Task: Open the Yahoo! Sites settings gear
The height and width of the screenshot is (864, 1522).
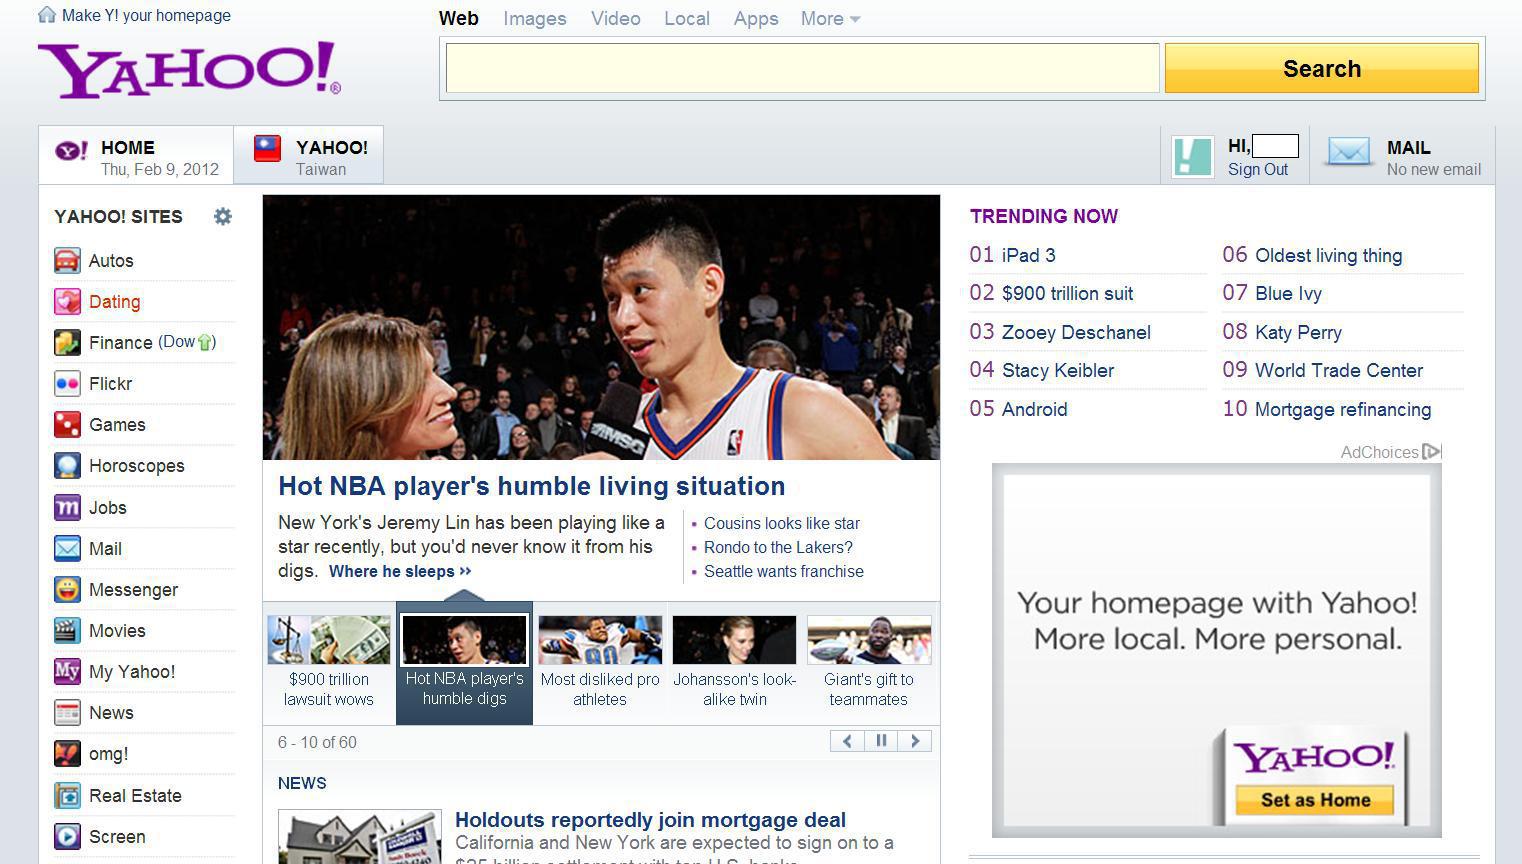Action: (222, 216)
